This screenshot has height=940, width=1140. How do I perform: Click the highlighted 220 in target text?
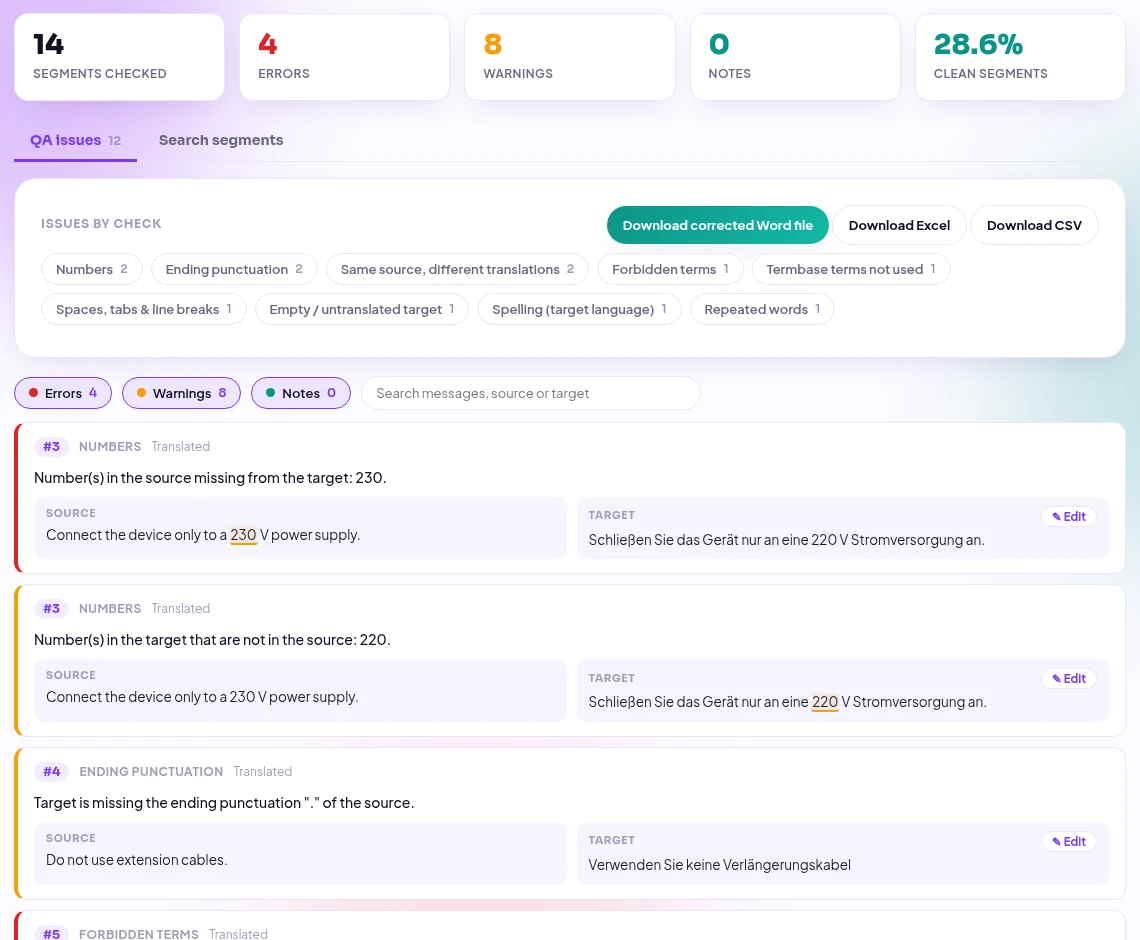coord(824,702)
